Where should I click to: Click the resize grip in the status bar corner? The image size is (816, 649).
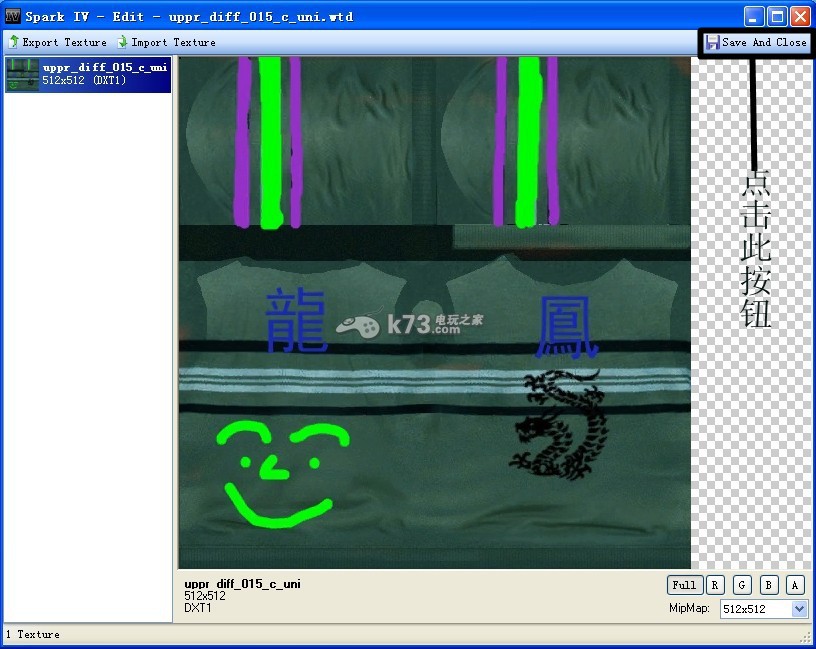point(806,636)
